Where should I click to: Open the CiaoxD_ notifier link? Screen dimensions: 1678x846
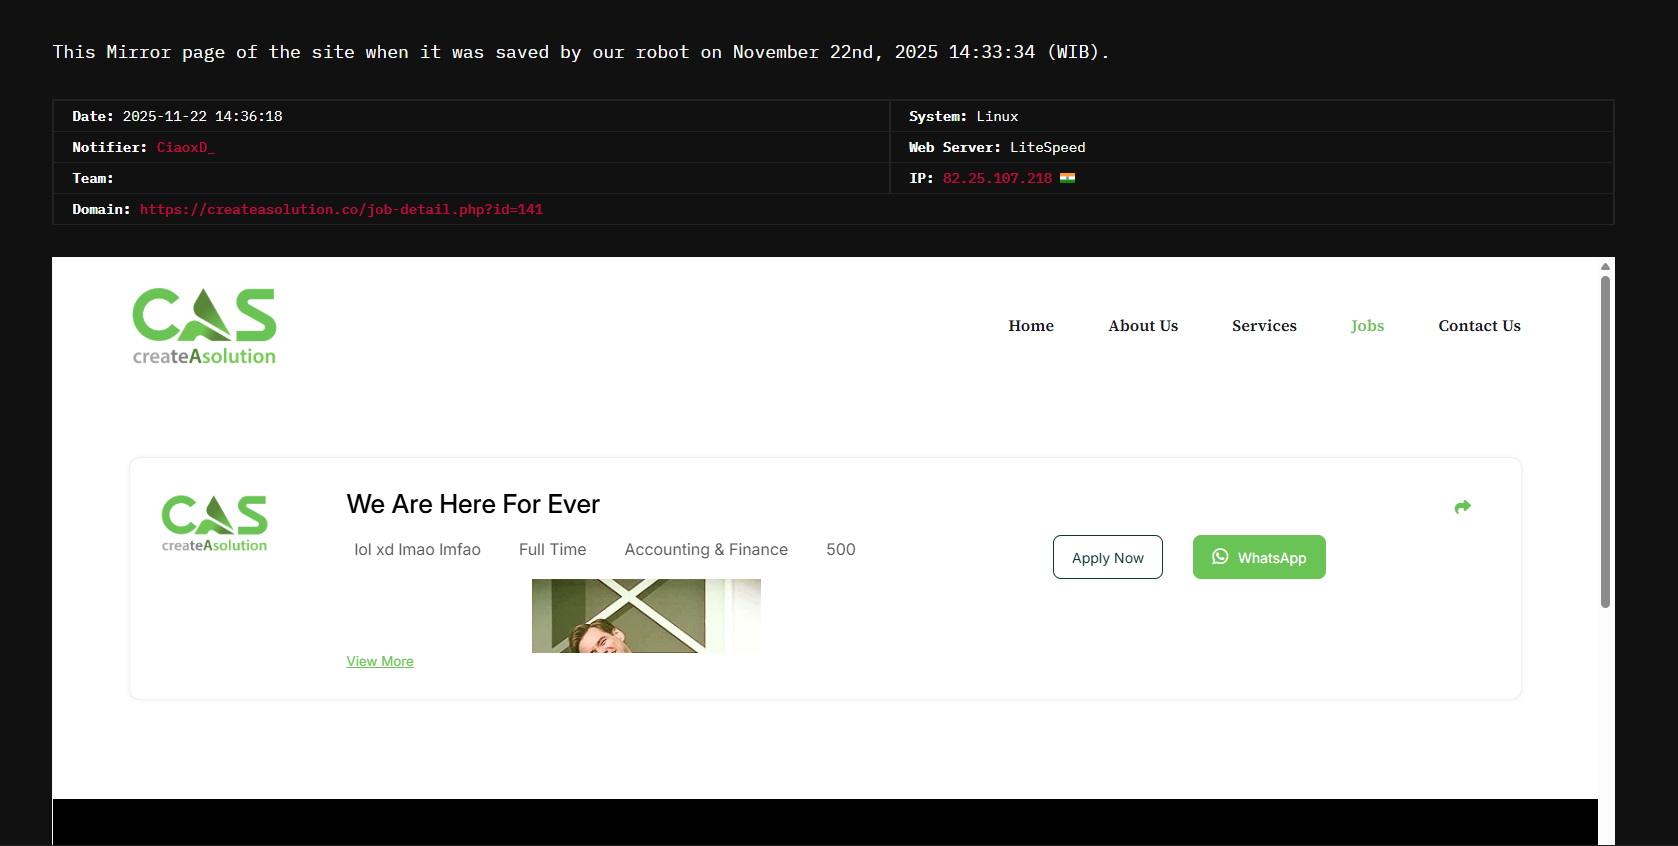coord(185,147)
